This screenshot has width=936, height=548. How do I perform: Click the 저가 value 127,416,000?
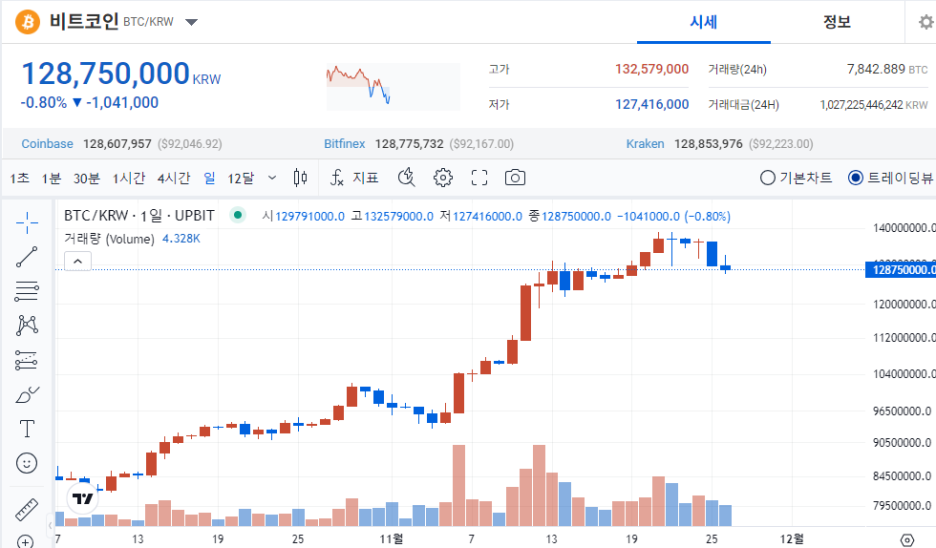652,104
